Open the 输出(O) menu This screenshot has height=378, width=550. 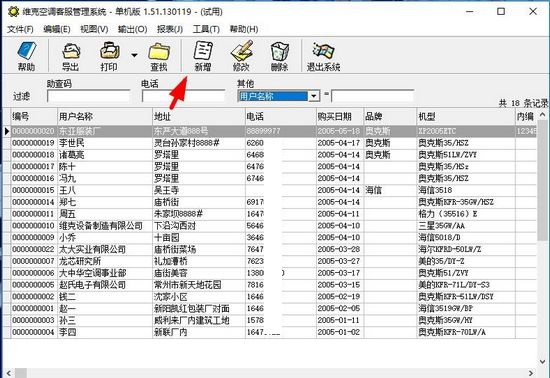132,29
